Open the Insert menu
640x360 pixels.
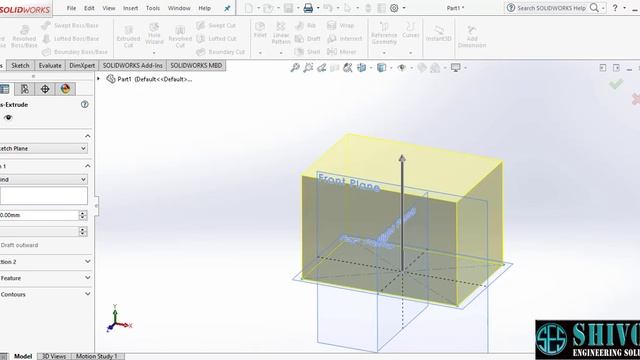pyautogui.click(x=130, y=8)
